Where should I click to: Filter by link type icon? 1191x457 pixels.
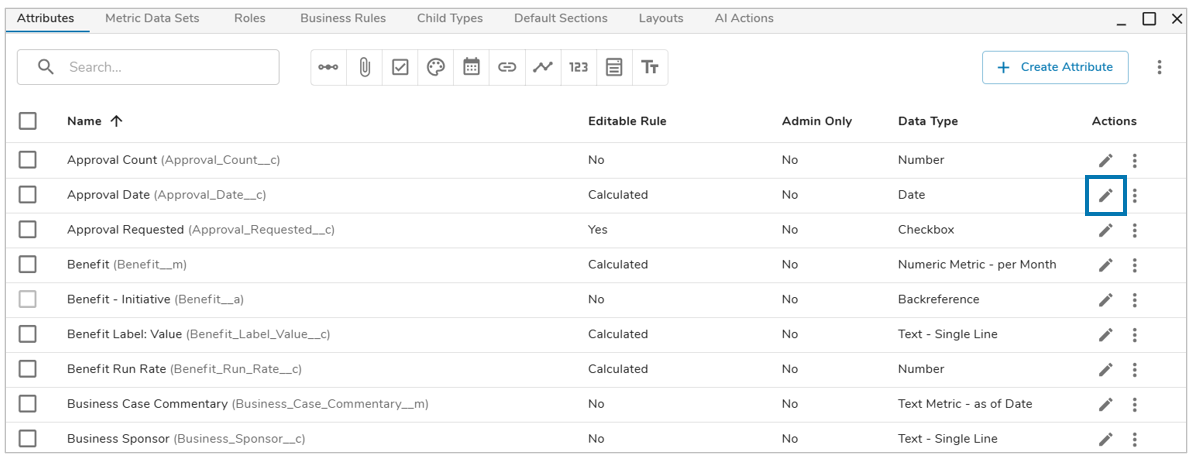(x=507, y=67)
